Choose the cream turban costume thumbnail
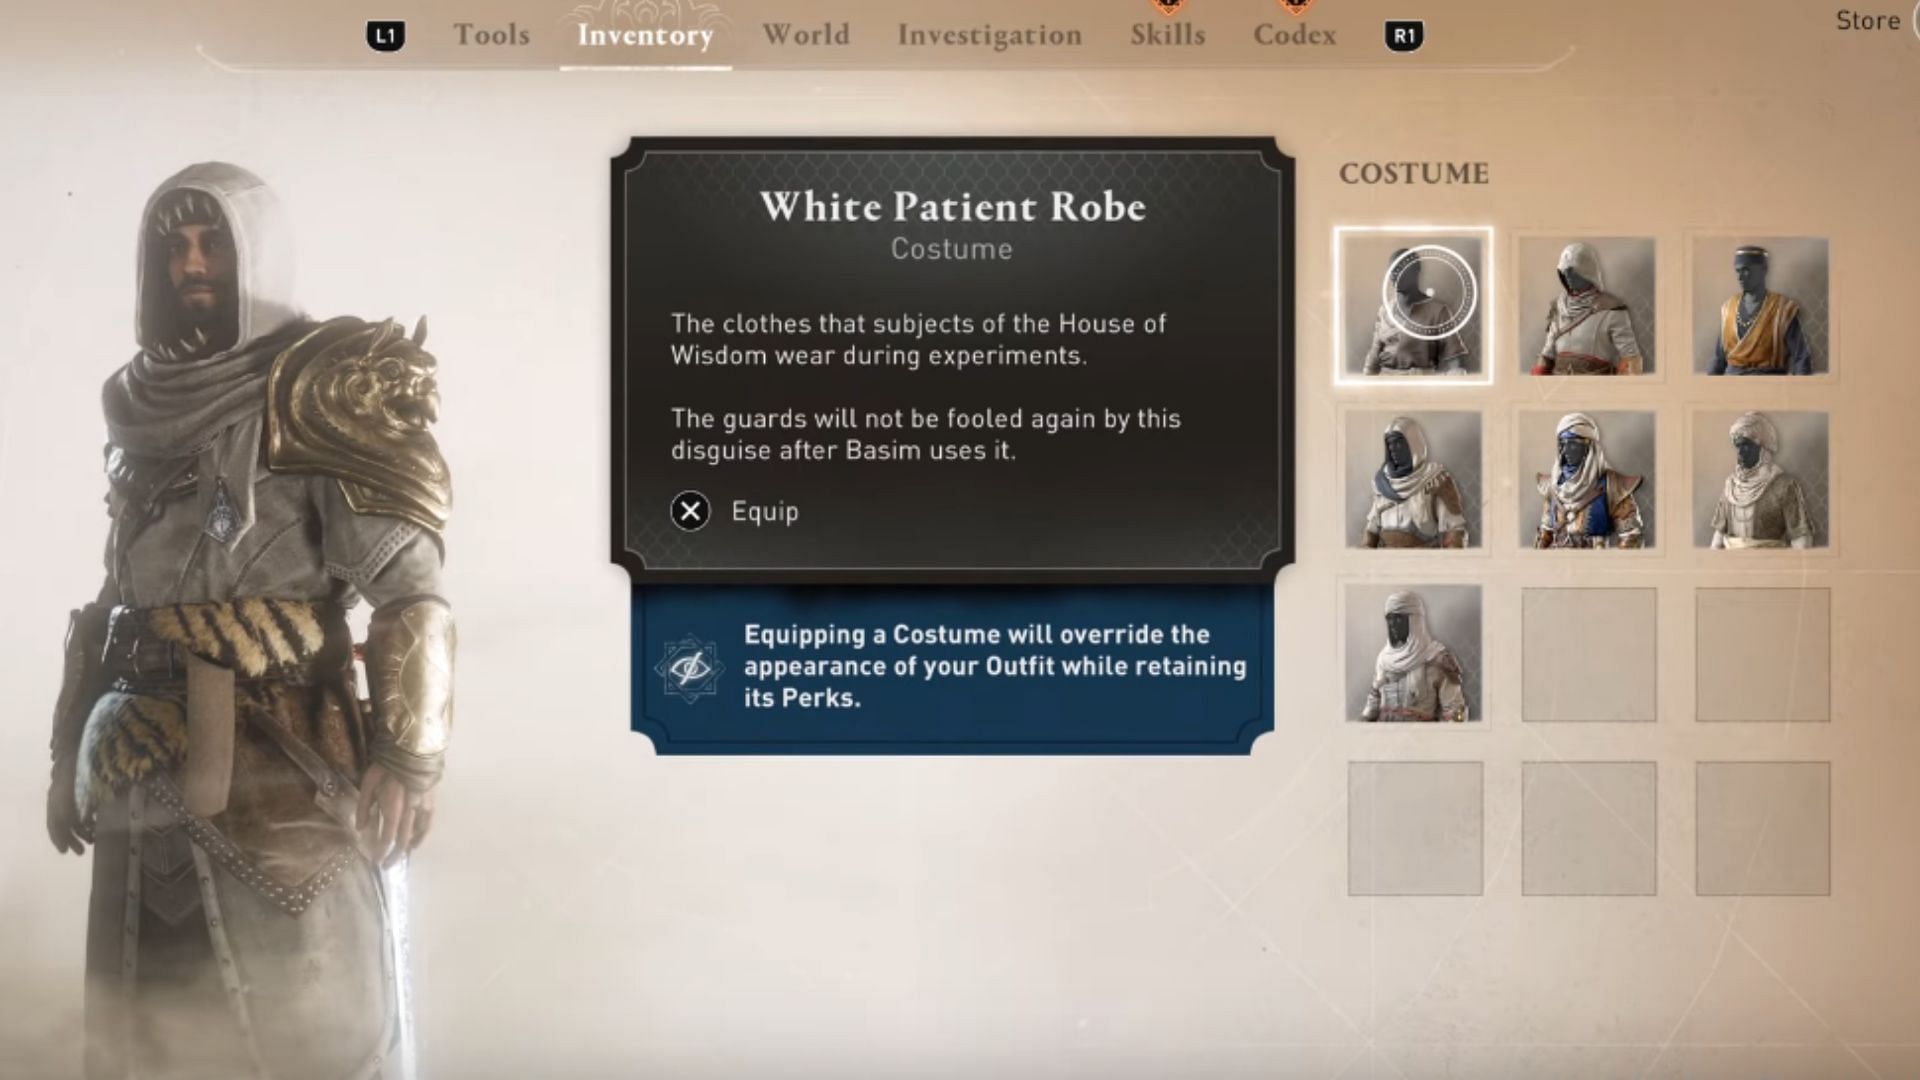 [x=1761, y=480]
